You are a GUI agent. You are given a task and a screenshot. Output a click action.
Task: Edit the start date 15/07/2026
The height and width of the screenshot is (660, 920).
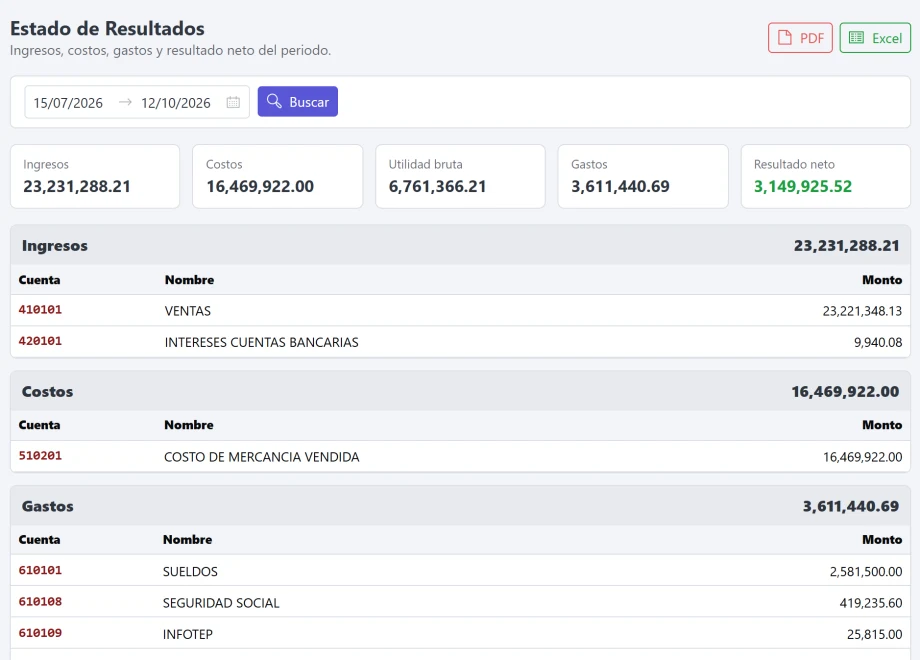tap(68, 103)
